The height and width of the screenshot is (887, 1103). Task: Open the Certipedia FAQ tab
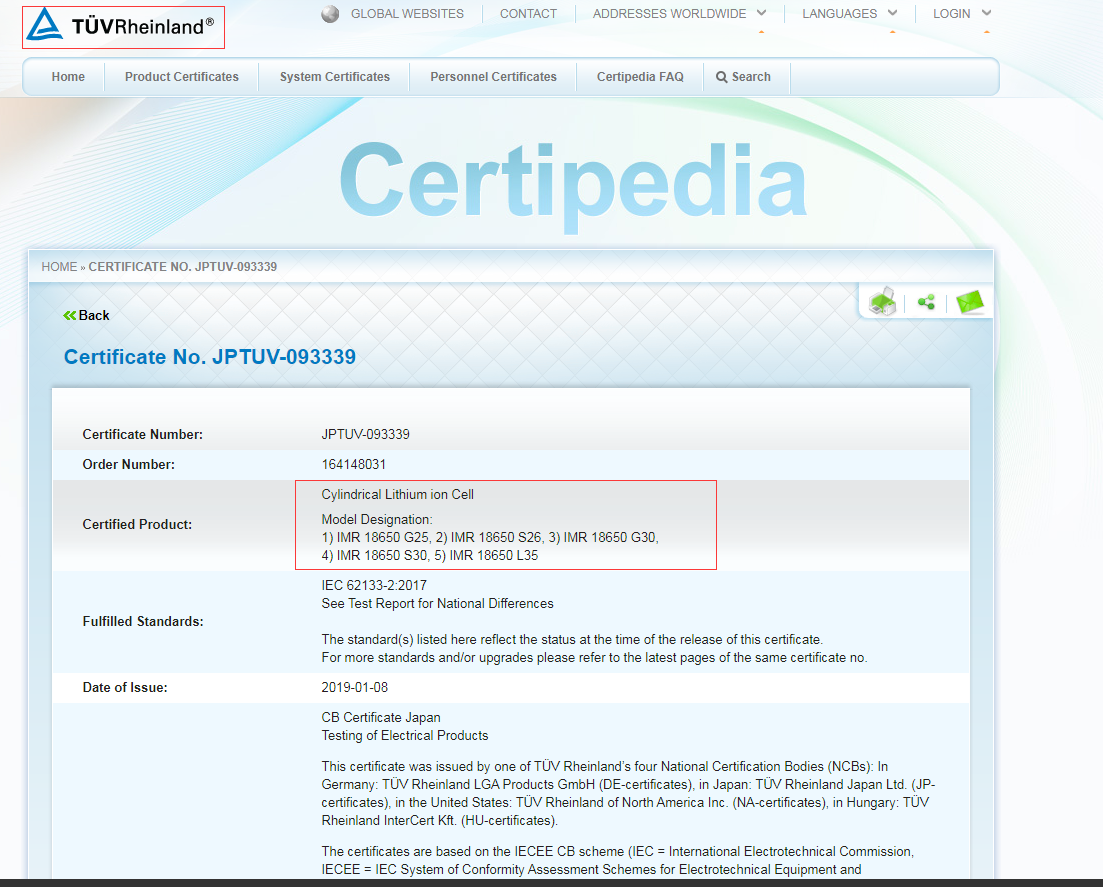pos(640,77)
